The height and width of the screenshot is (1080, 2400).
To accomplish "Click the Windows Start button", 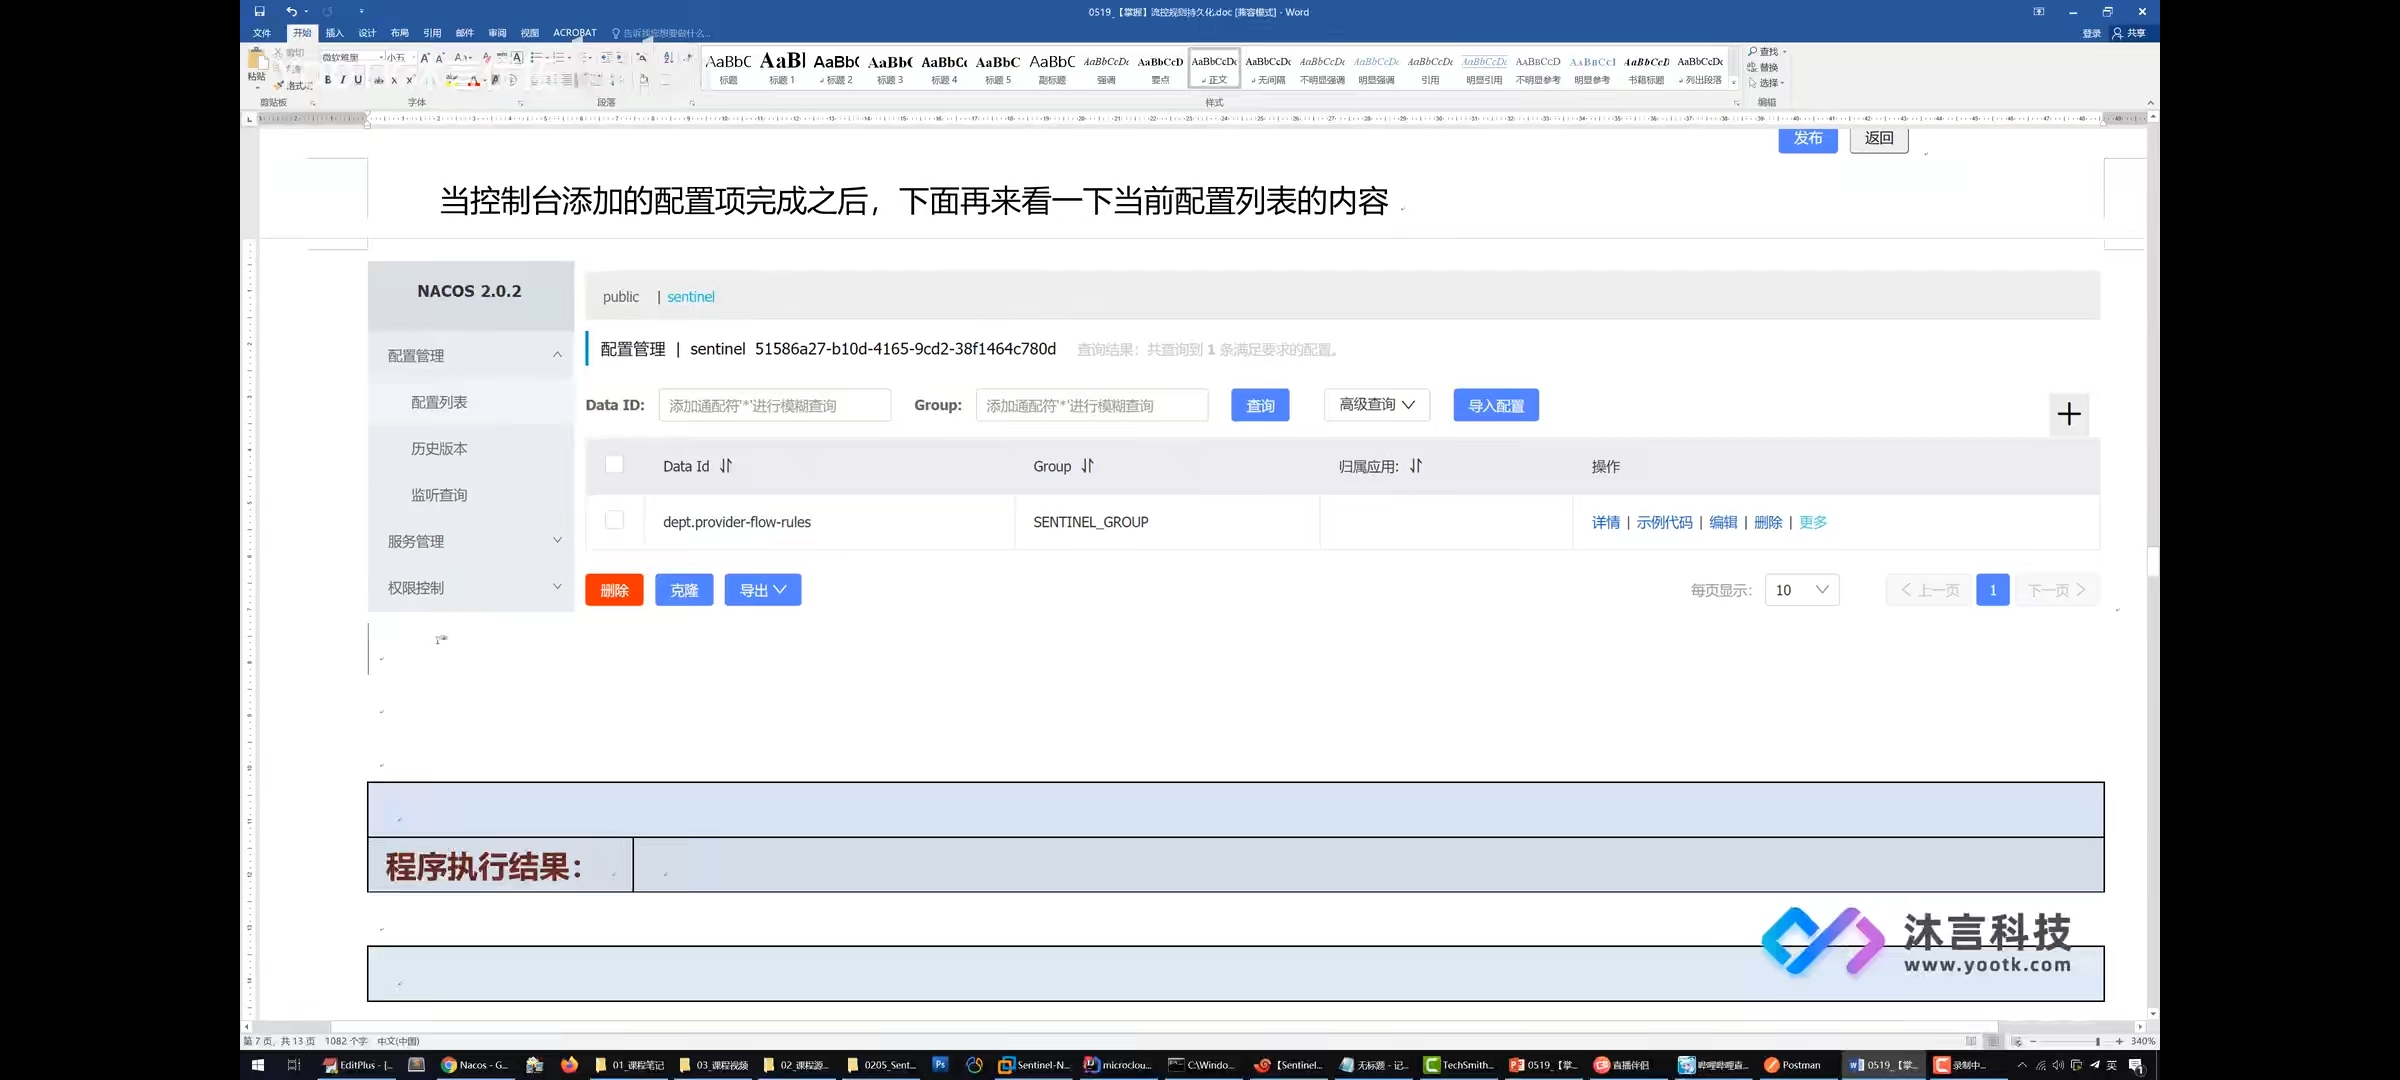I will click(257, 1065).
